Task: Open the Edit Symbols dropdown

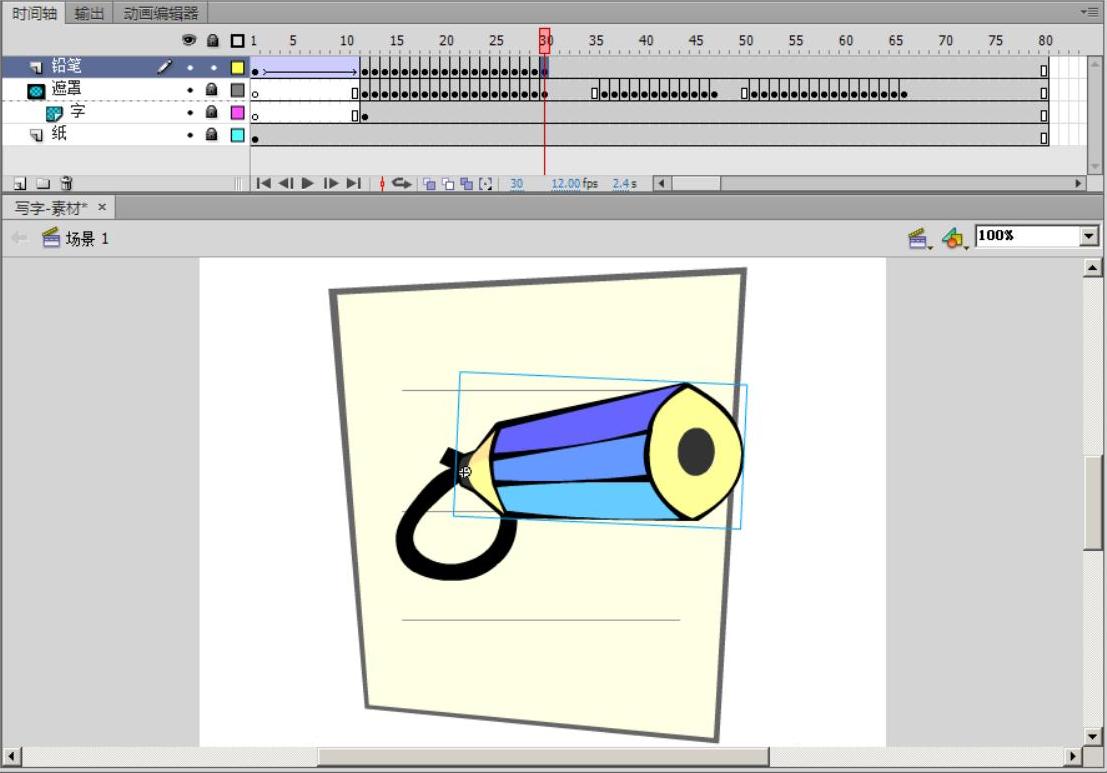Action: 955,238
